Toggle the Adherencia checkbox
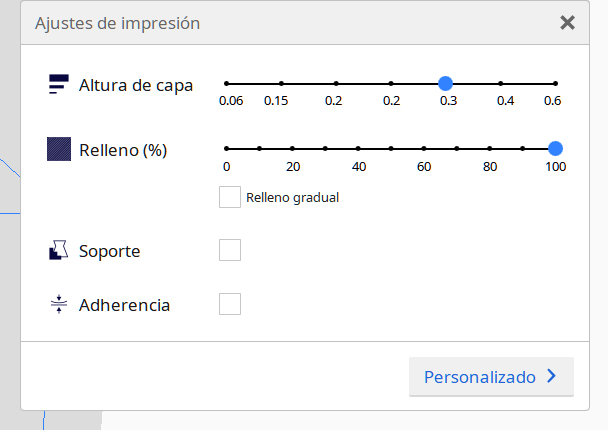This screenshot has height=430, width=608. click(x=230, y=304)
